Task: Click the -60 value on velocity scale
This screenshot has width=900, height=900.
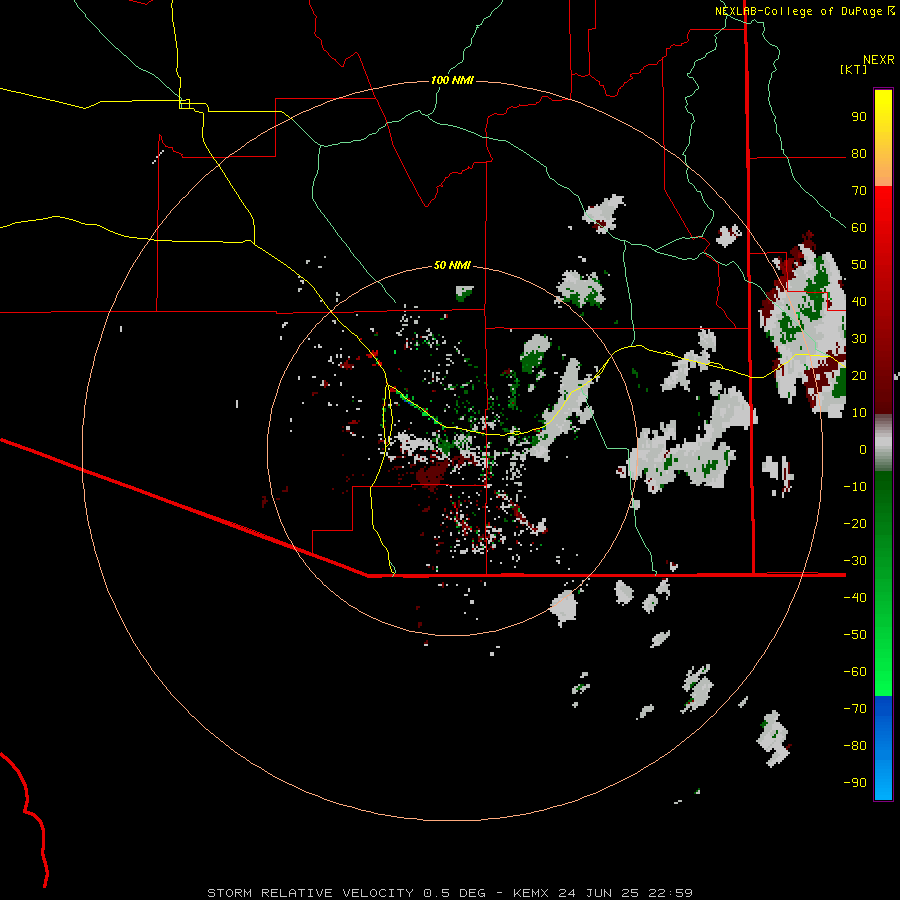Action: [855, 672]
